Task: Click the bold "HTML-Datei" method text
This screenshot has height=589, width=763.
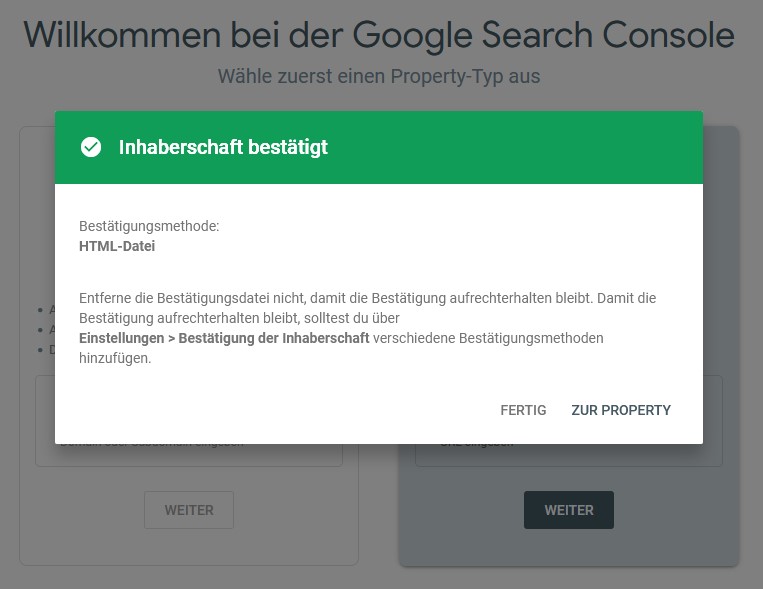Action: [117, 246]
